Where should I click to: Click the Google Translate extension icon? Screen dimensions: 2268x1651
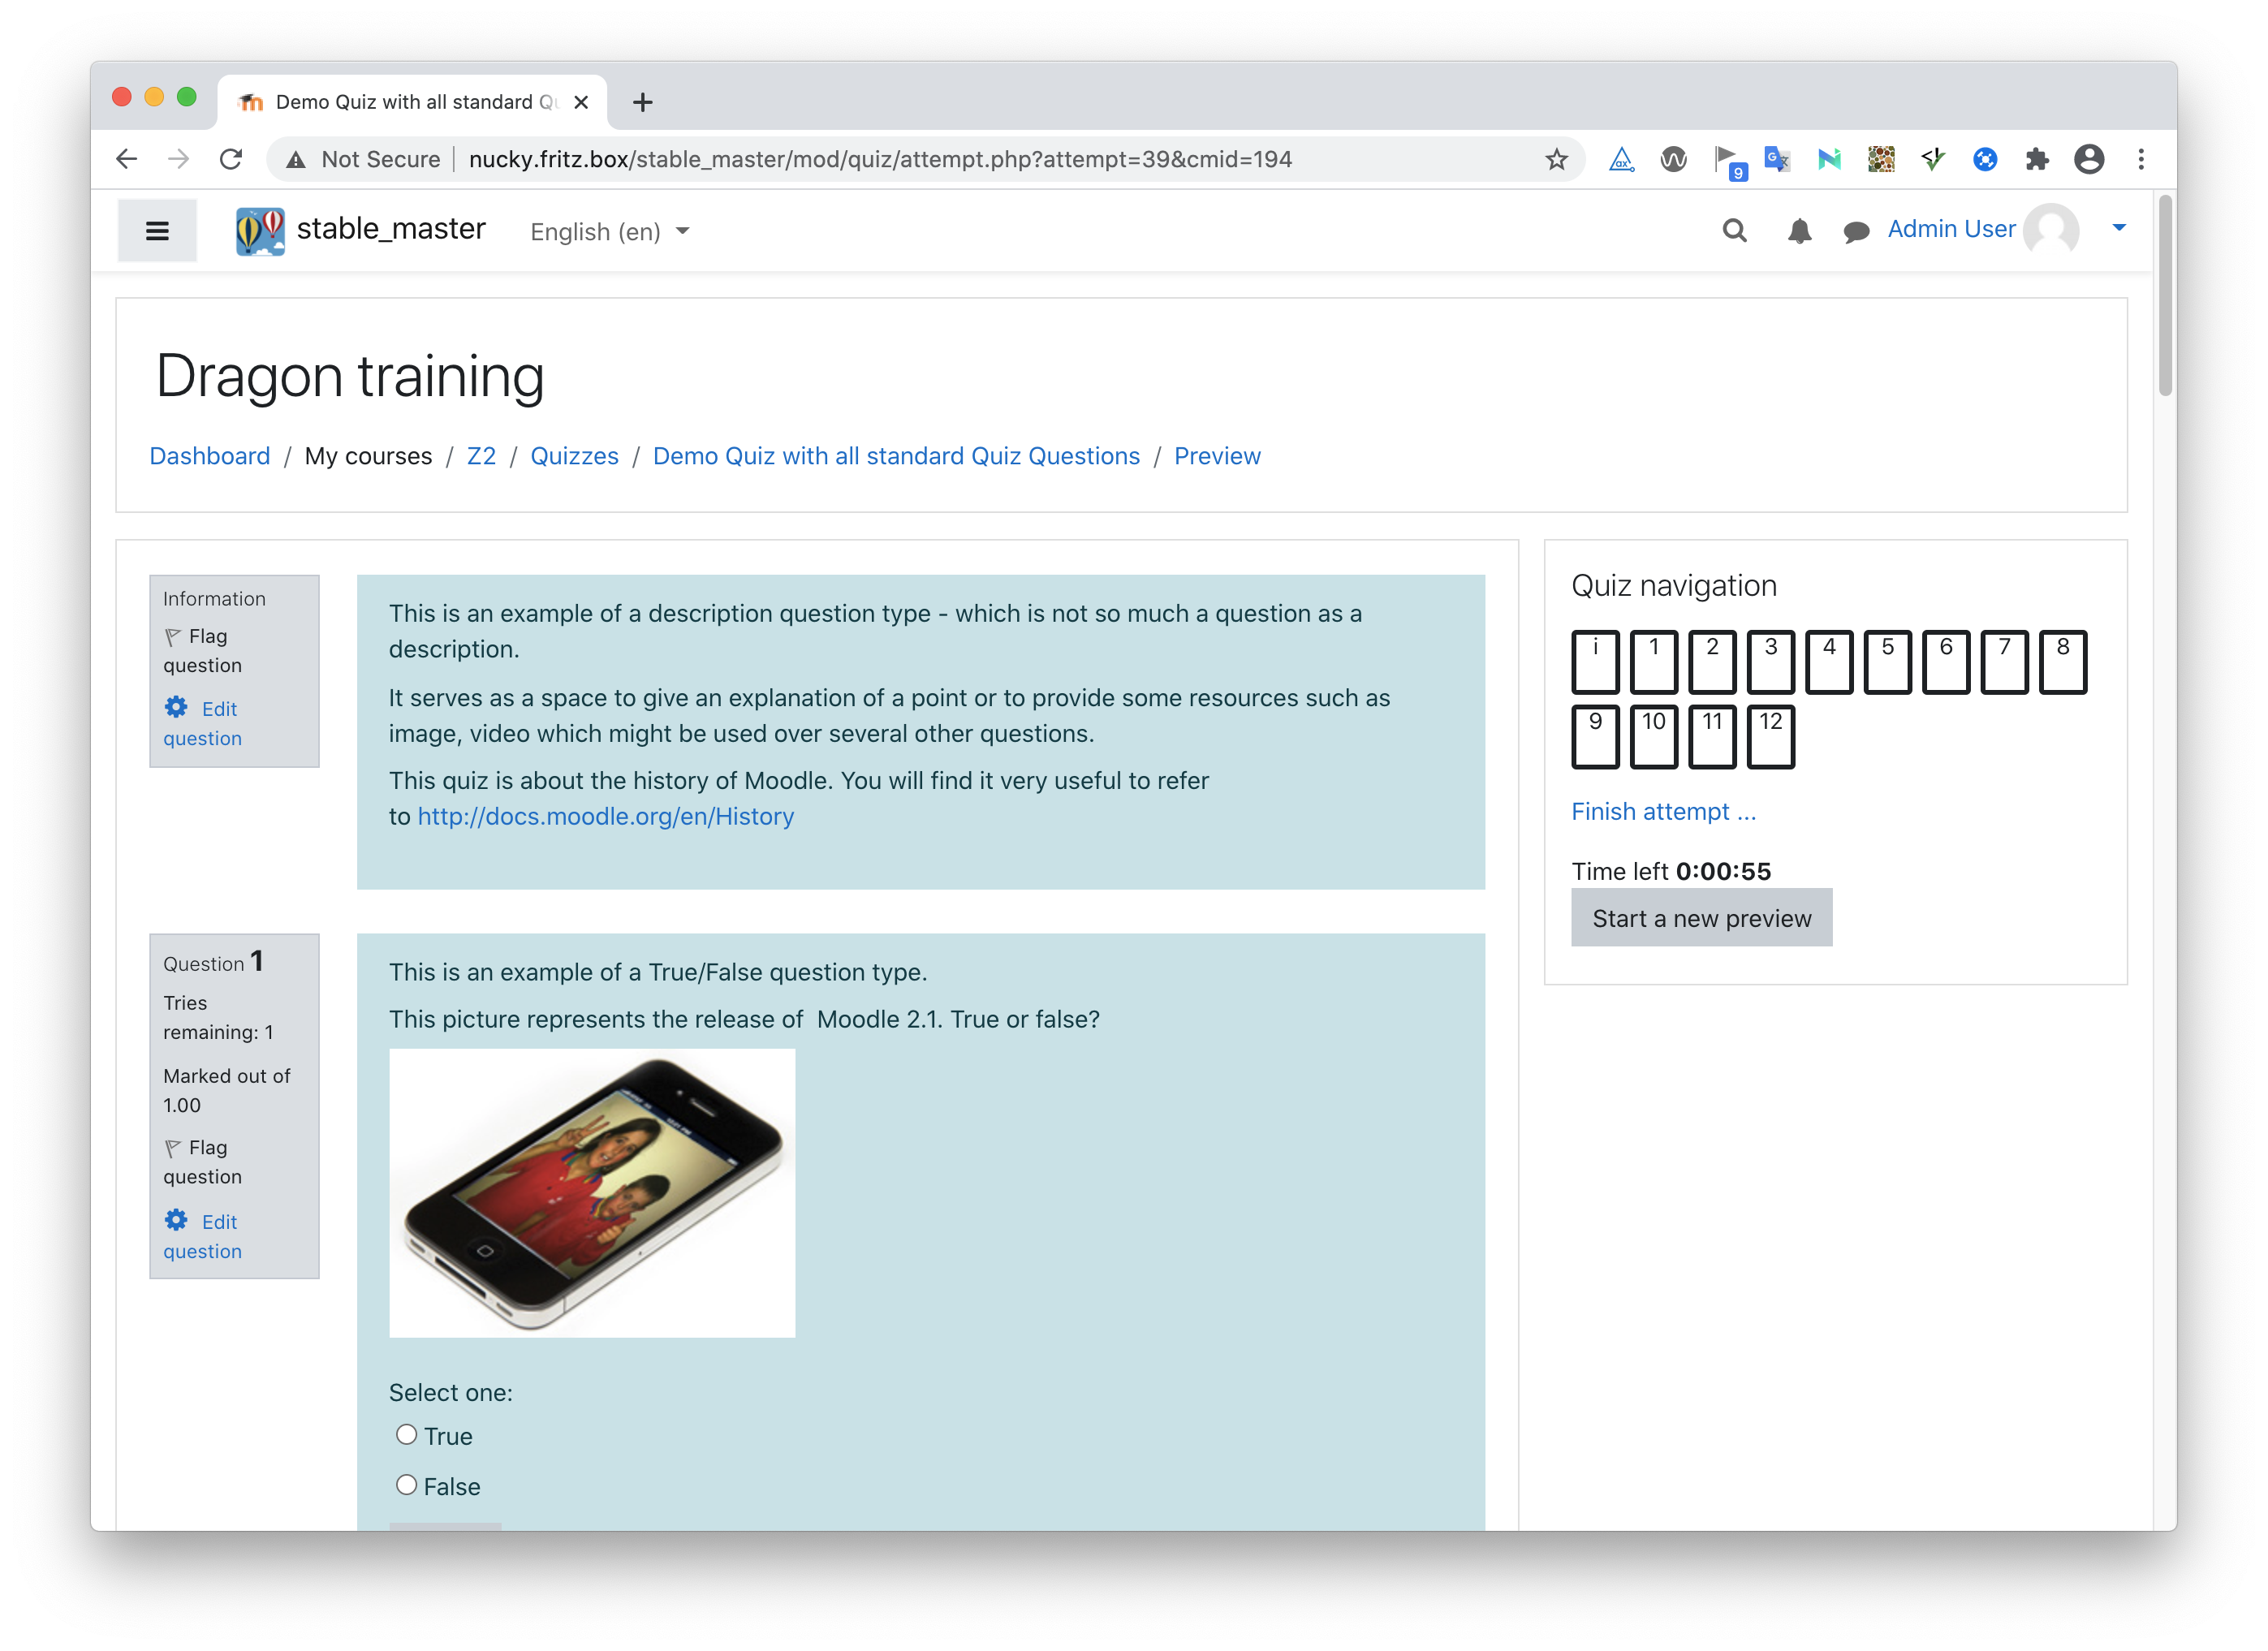(x=1777, y=159)
